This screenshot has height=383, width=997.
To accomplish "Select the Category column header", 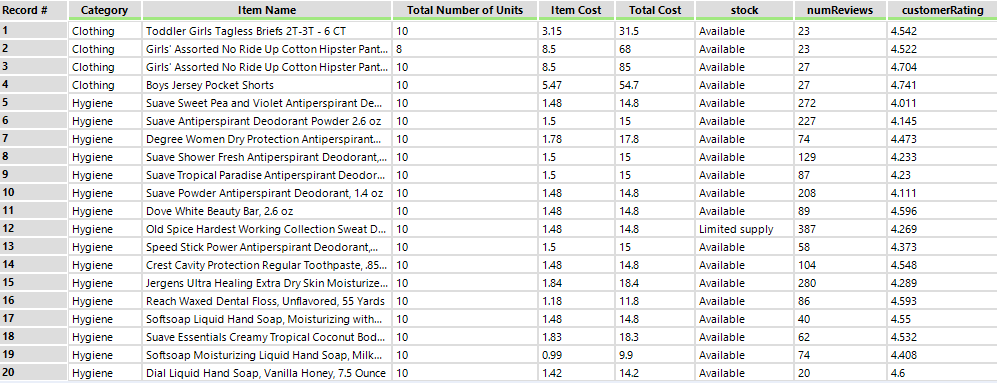I will point(104,10).
